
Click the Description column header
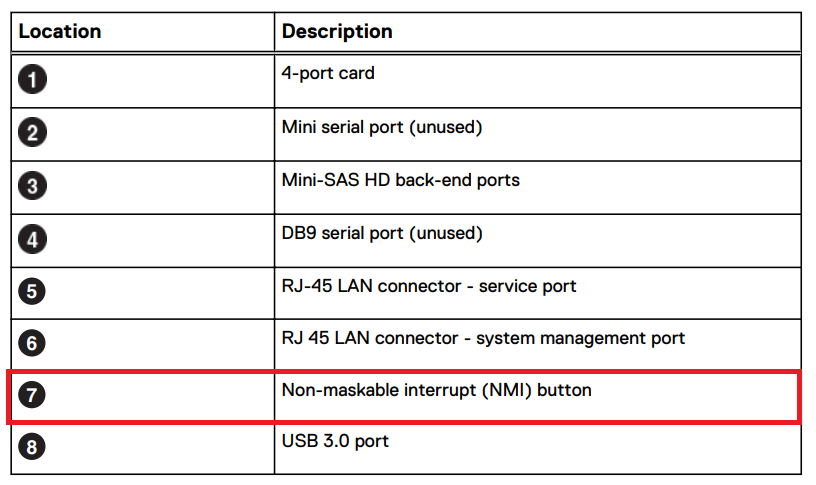(x=337, y=31)
